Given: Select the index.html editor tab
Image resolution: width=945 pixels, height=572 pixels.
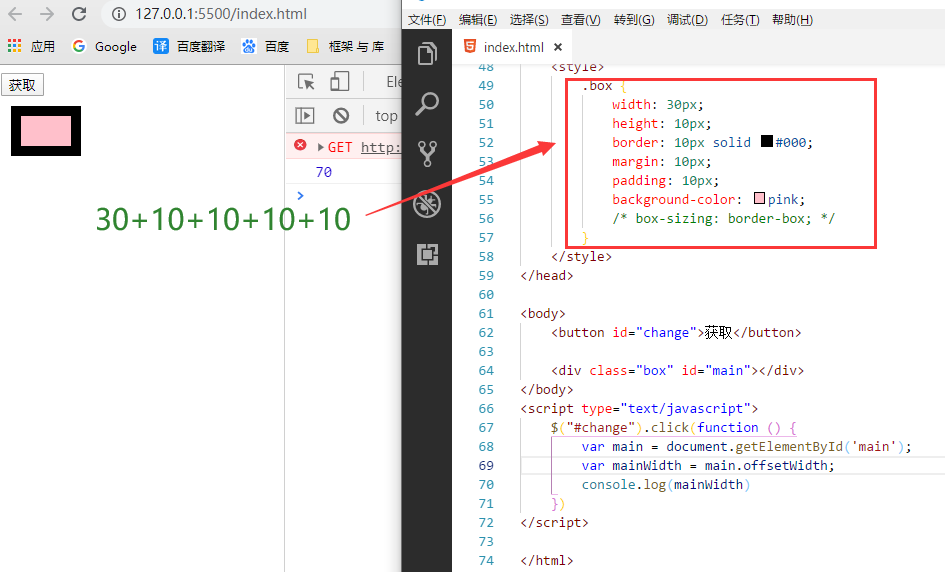Looking at the screenshot, I should (x=513, y=47).
